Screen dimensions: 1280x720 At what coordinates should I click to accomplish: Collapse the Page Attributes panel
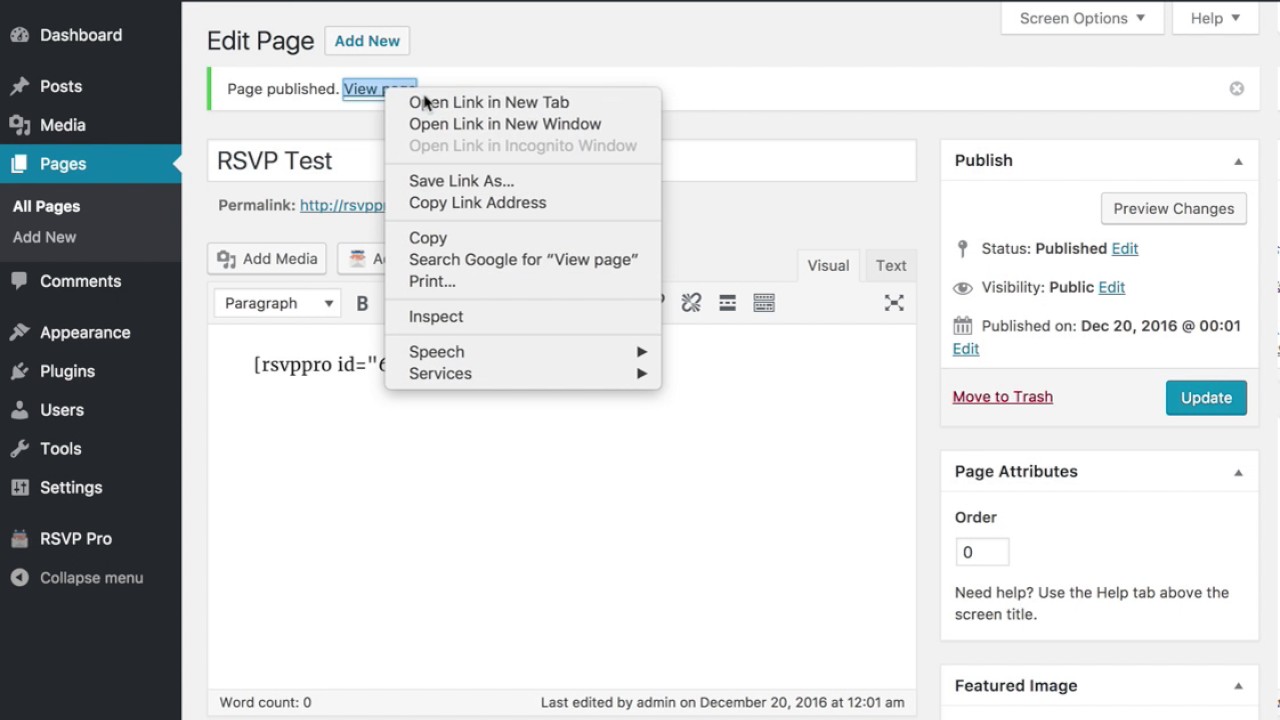(1238, 472)
